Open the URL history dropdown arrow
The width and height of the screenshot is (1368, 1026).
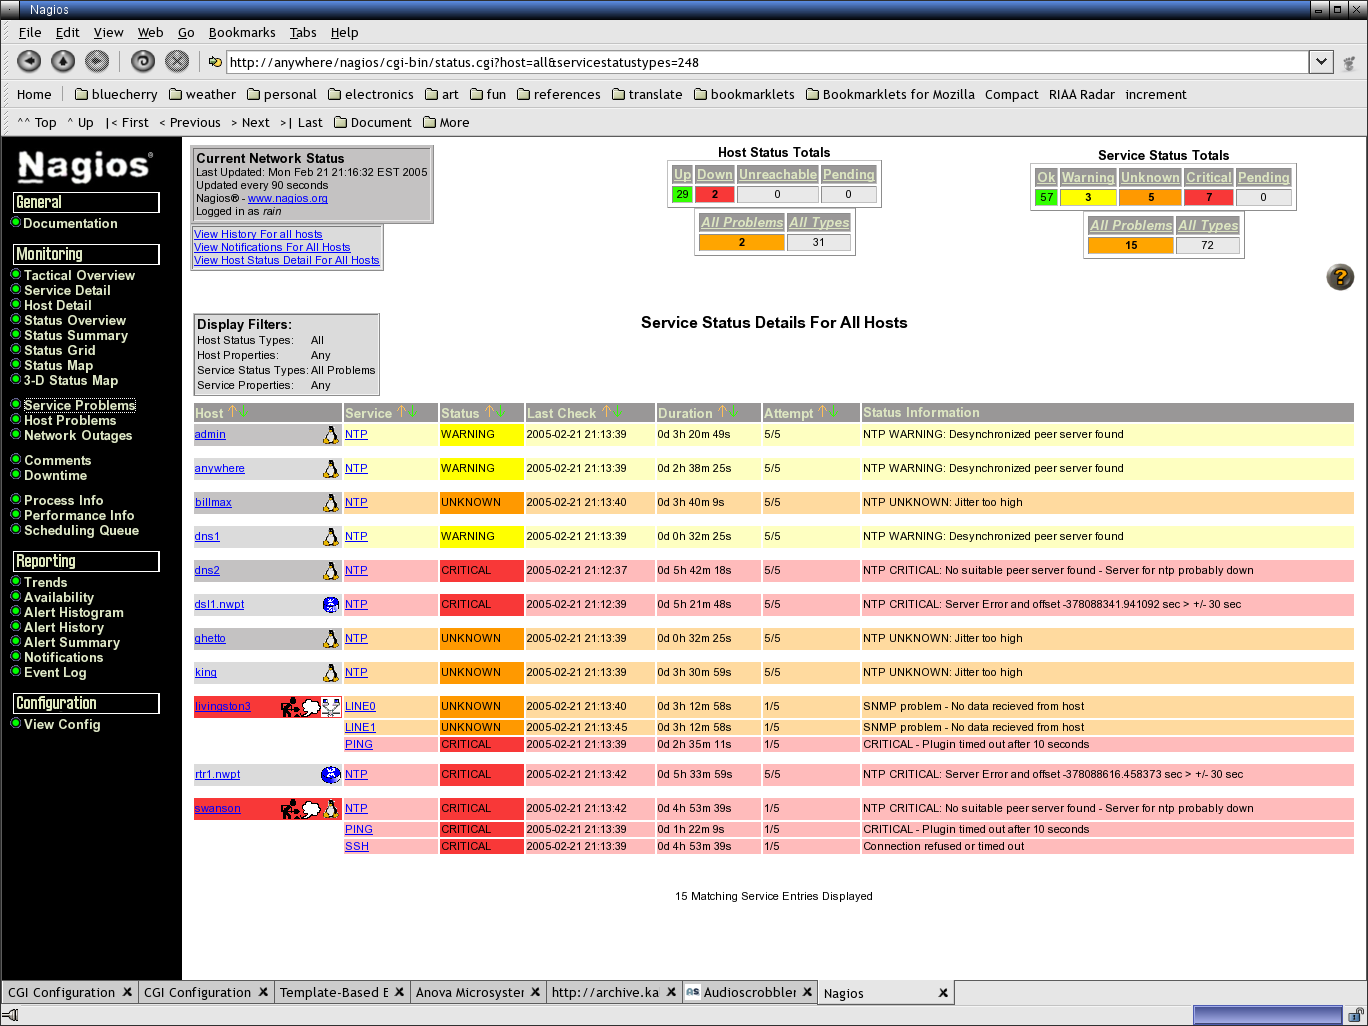pos(1321,62)
